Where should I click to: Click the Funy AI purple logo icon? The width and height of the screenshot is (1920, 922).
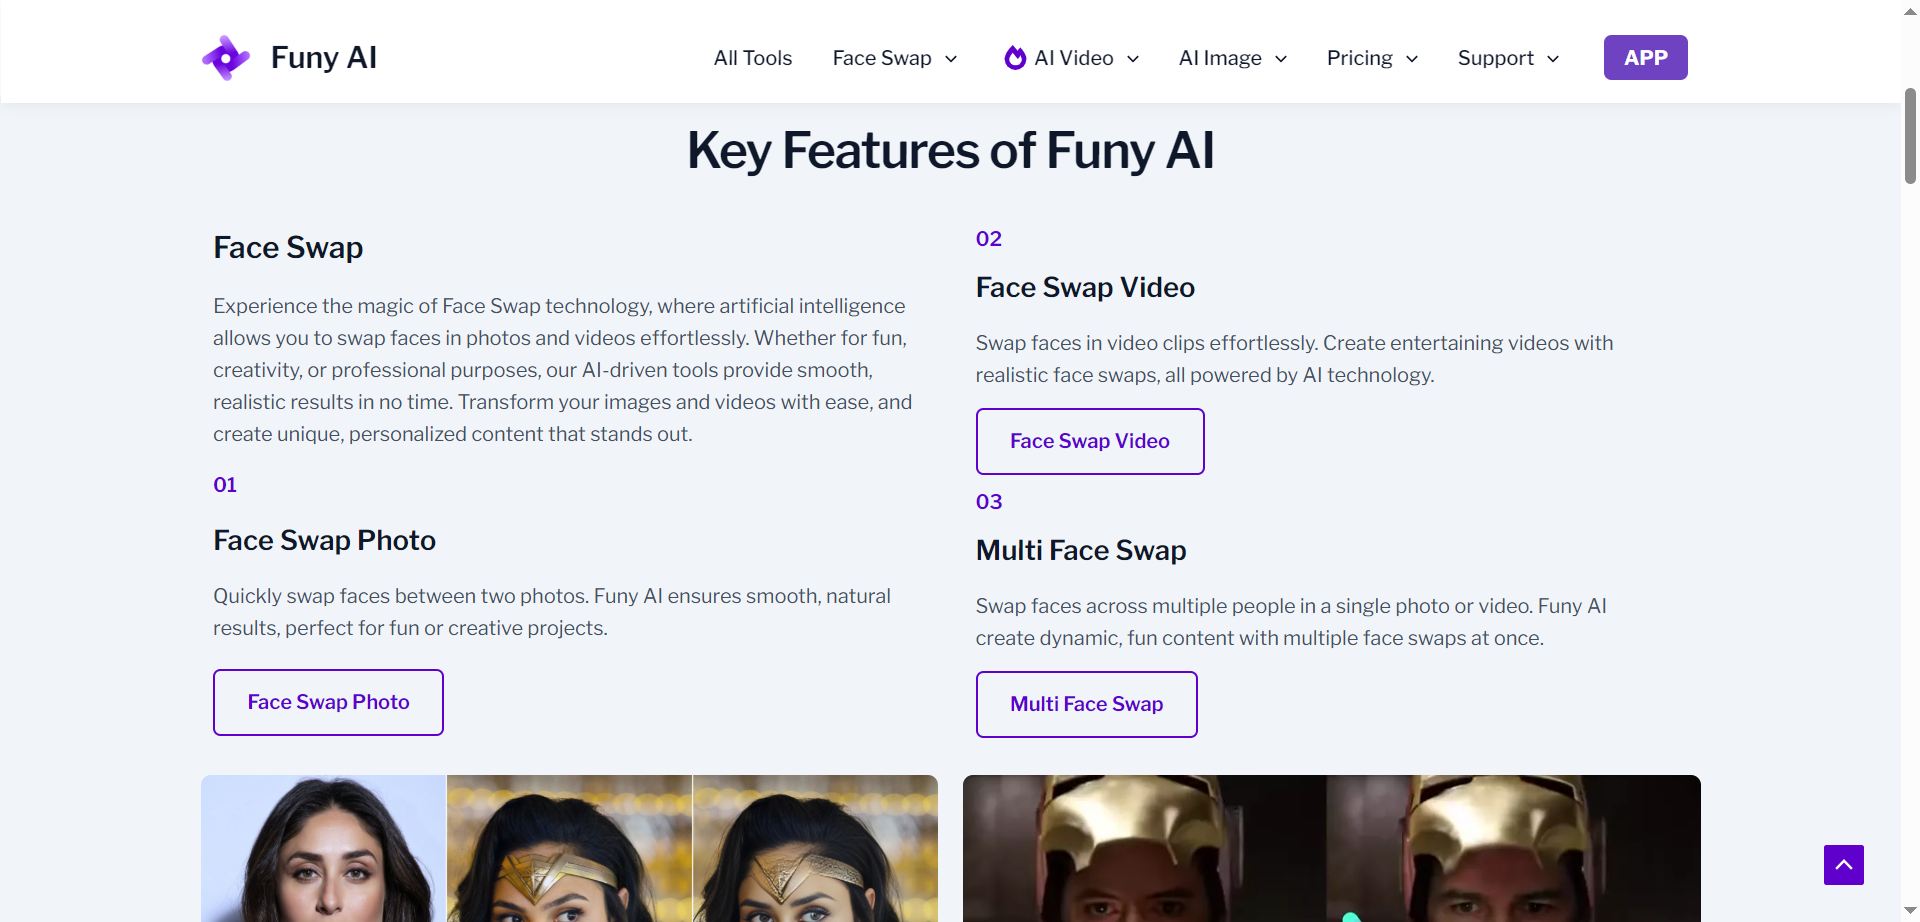(x=226, y=58)
